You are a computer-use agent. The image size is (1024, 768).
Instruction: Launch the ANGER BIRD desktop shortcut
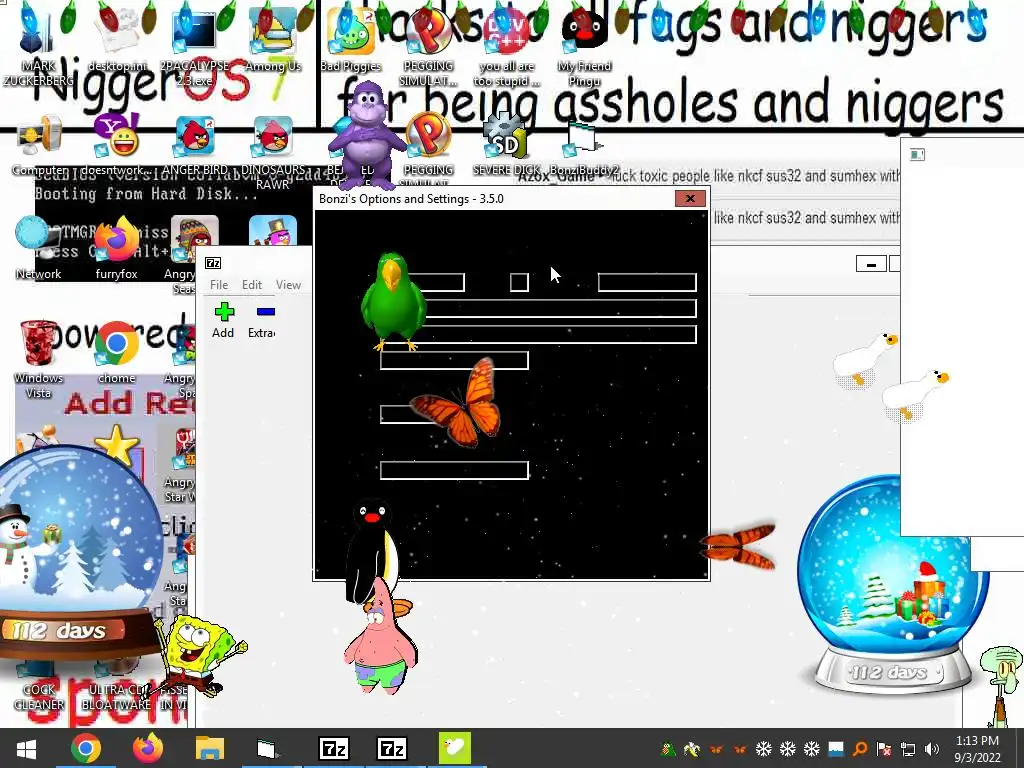(x=195, y=145)
